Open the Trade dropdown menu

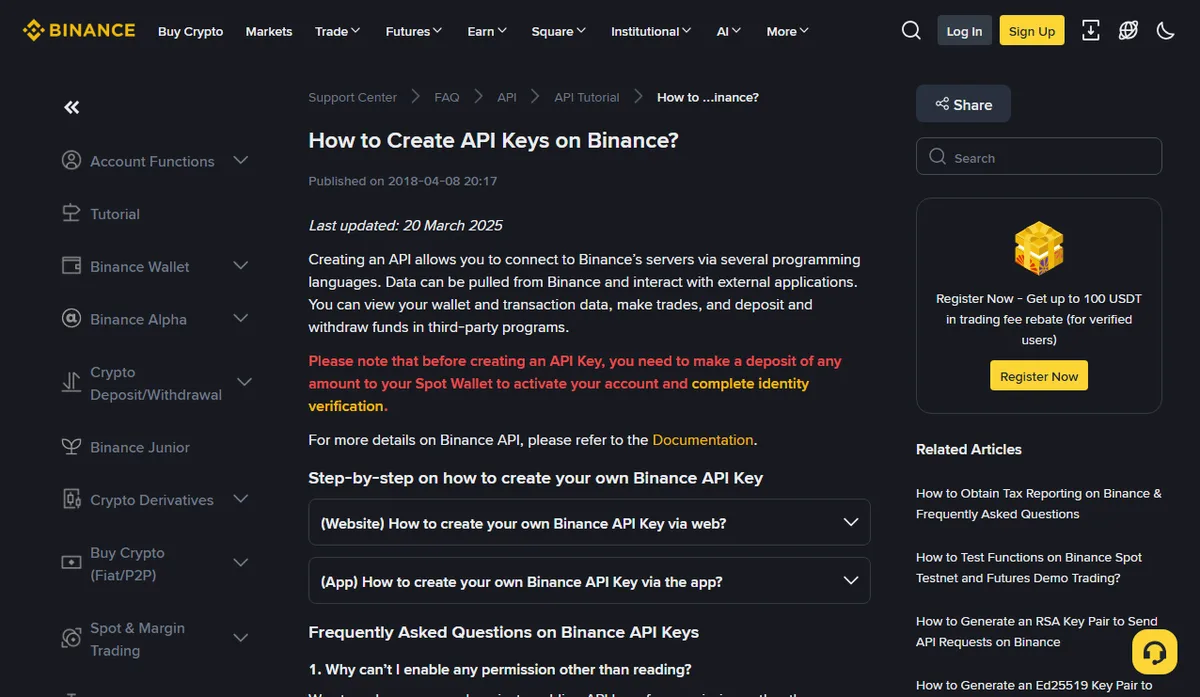click(x=338, y=31)
